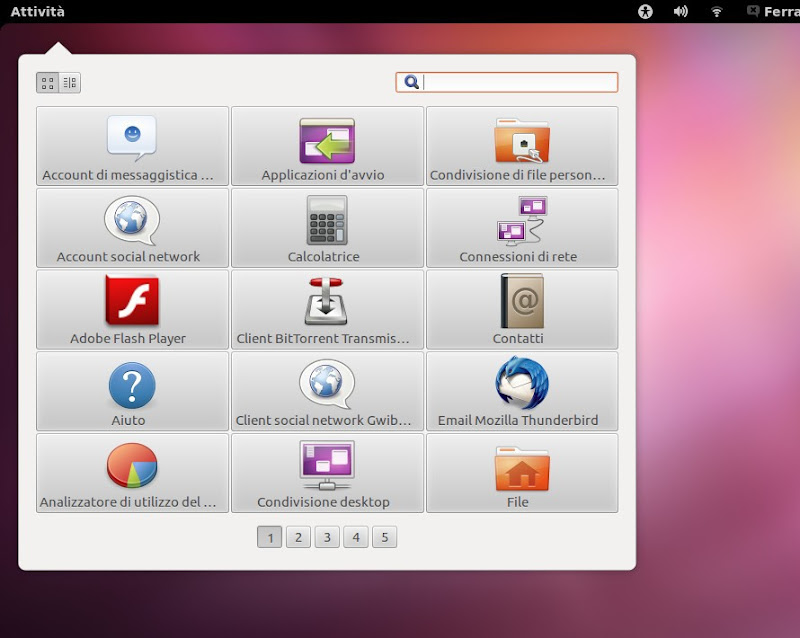Switch to list view layout
This screenshot has height=638, width=800.
tap(70, 83)
